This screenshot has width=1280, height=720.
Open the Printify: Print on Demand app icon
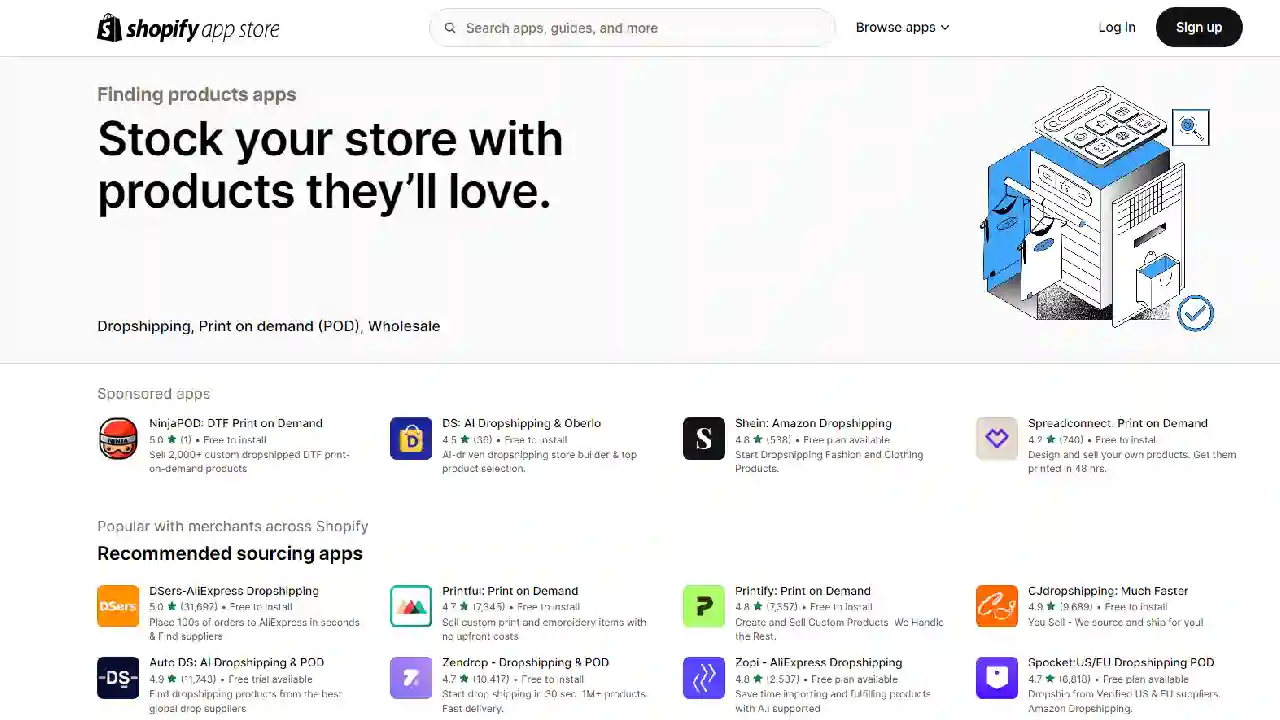click(x=704, y=606)
